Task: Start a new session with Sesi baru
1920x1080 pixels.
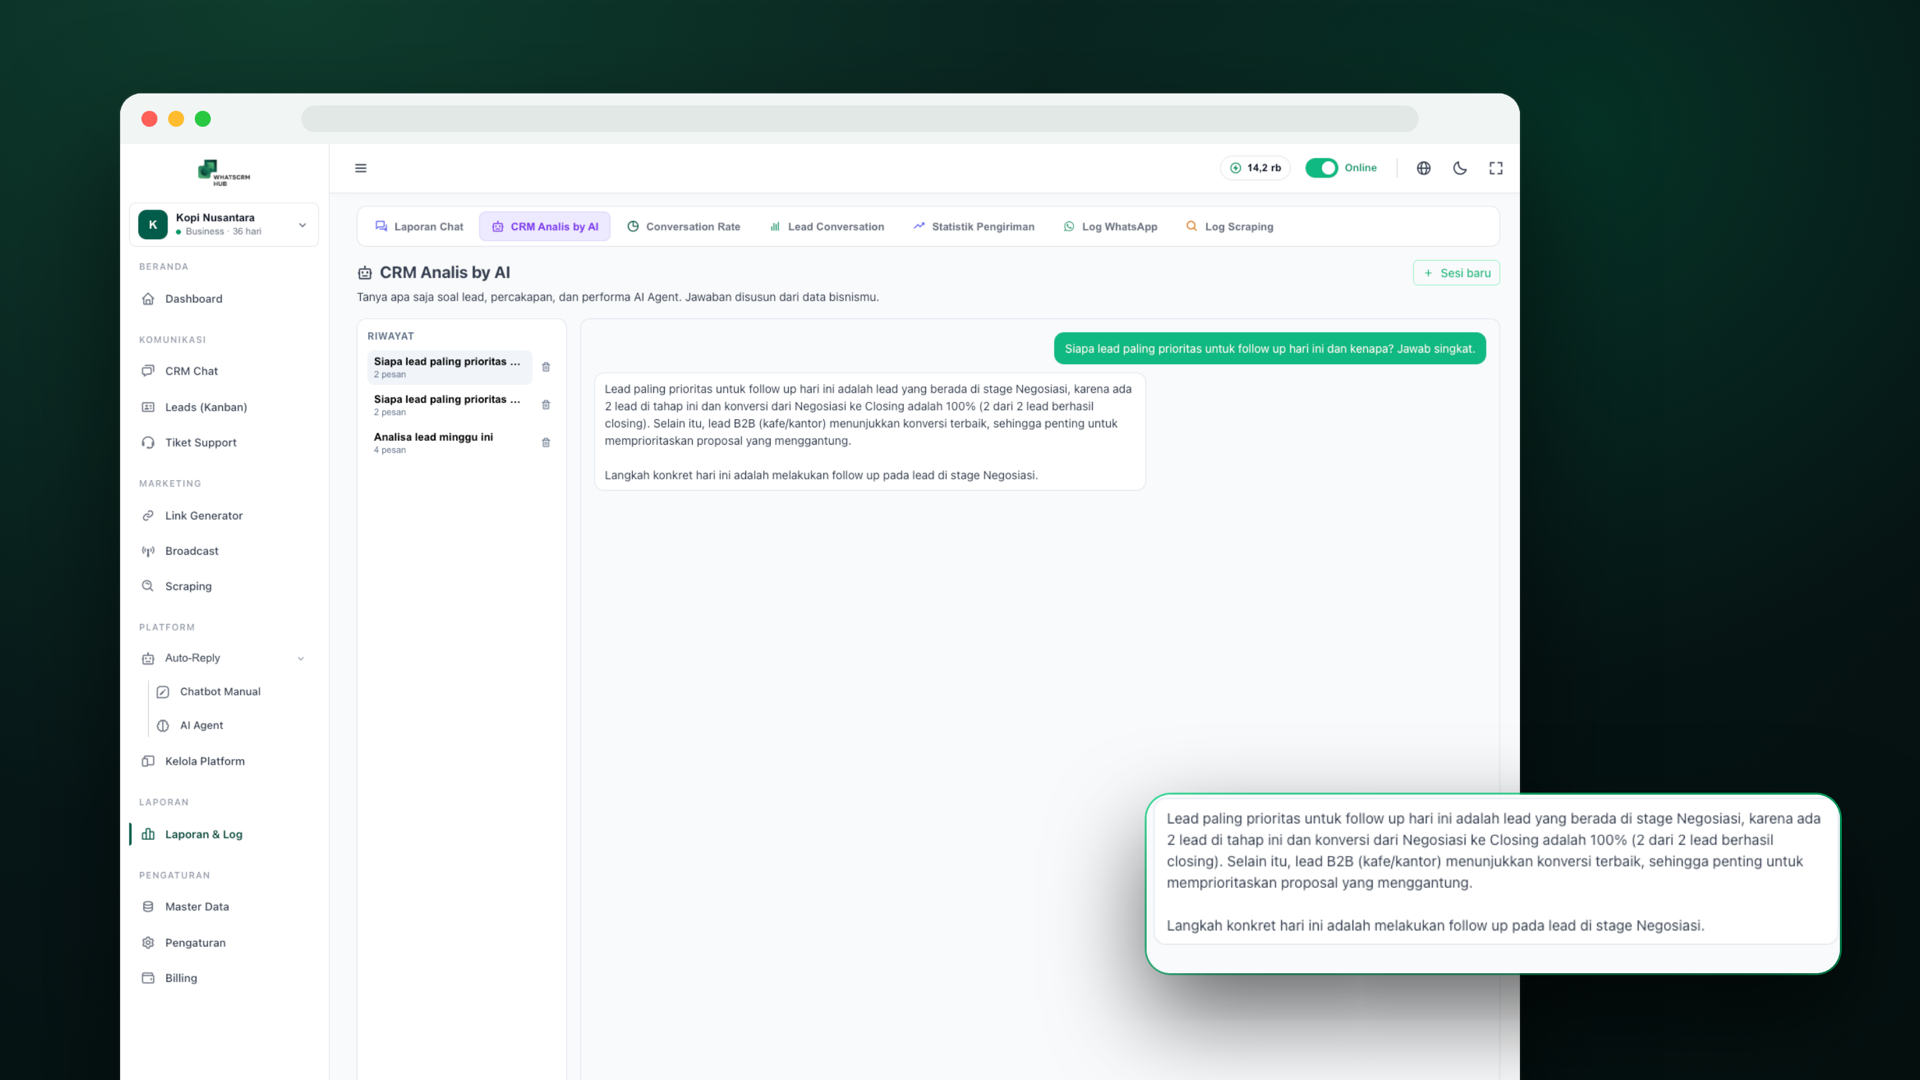Action: 1456,273
